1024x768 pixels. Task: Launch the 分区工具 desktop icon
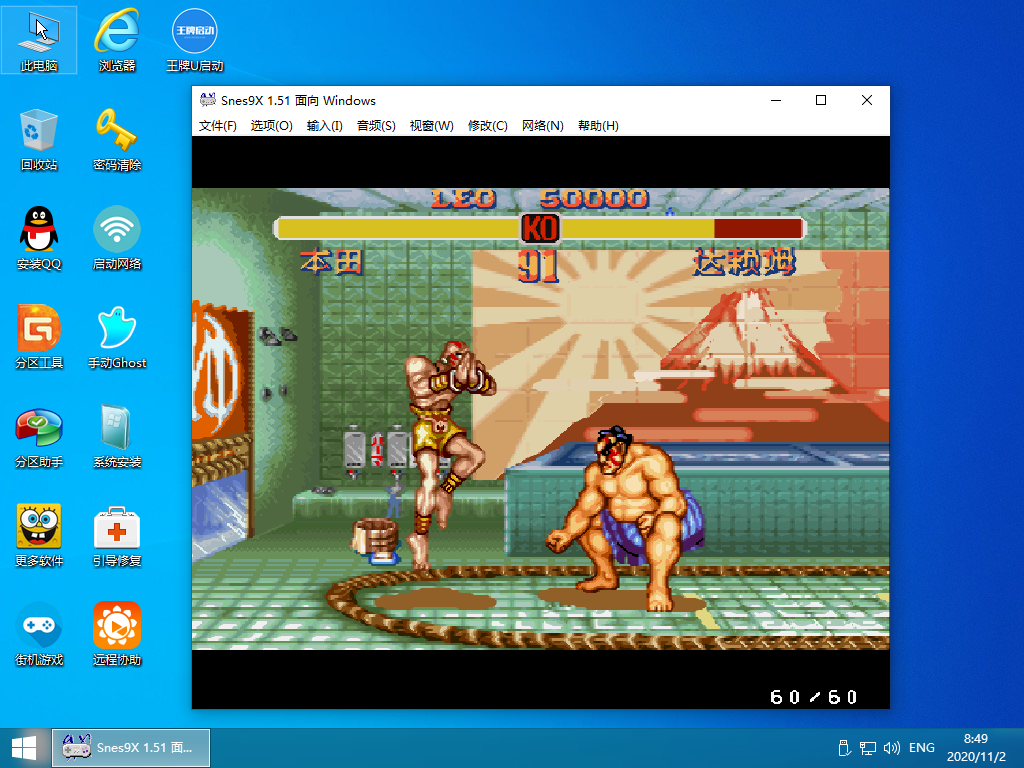(39, 337)
